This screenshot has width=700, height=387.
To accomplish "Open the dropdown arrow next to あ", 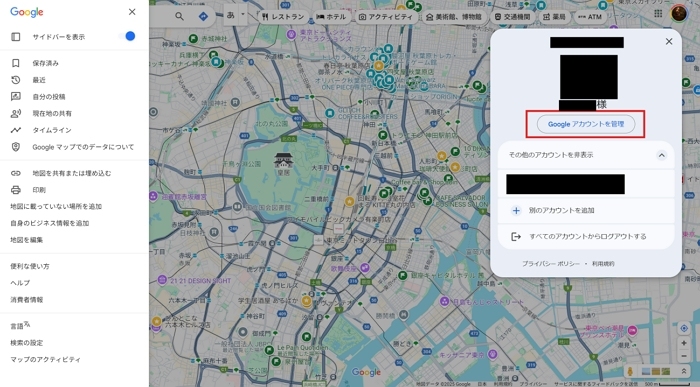I will coord(243,15).
